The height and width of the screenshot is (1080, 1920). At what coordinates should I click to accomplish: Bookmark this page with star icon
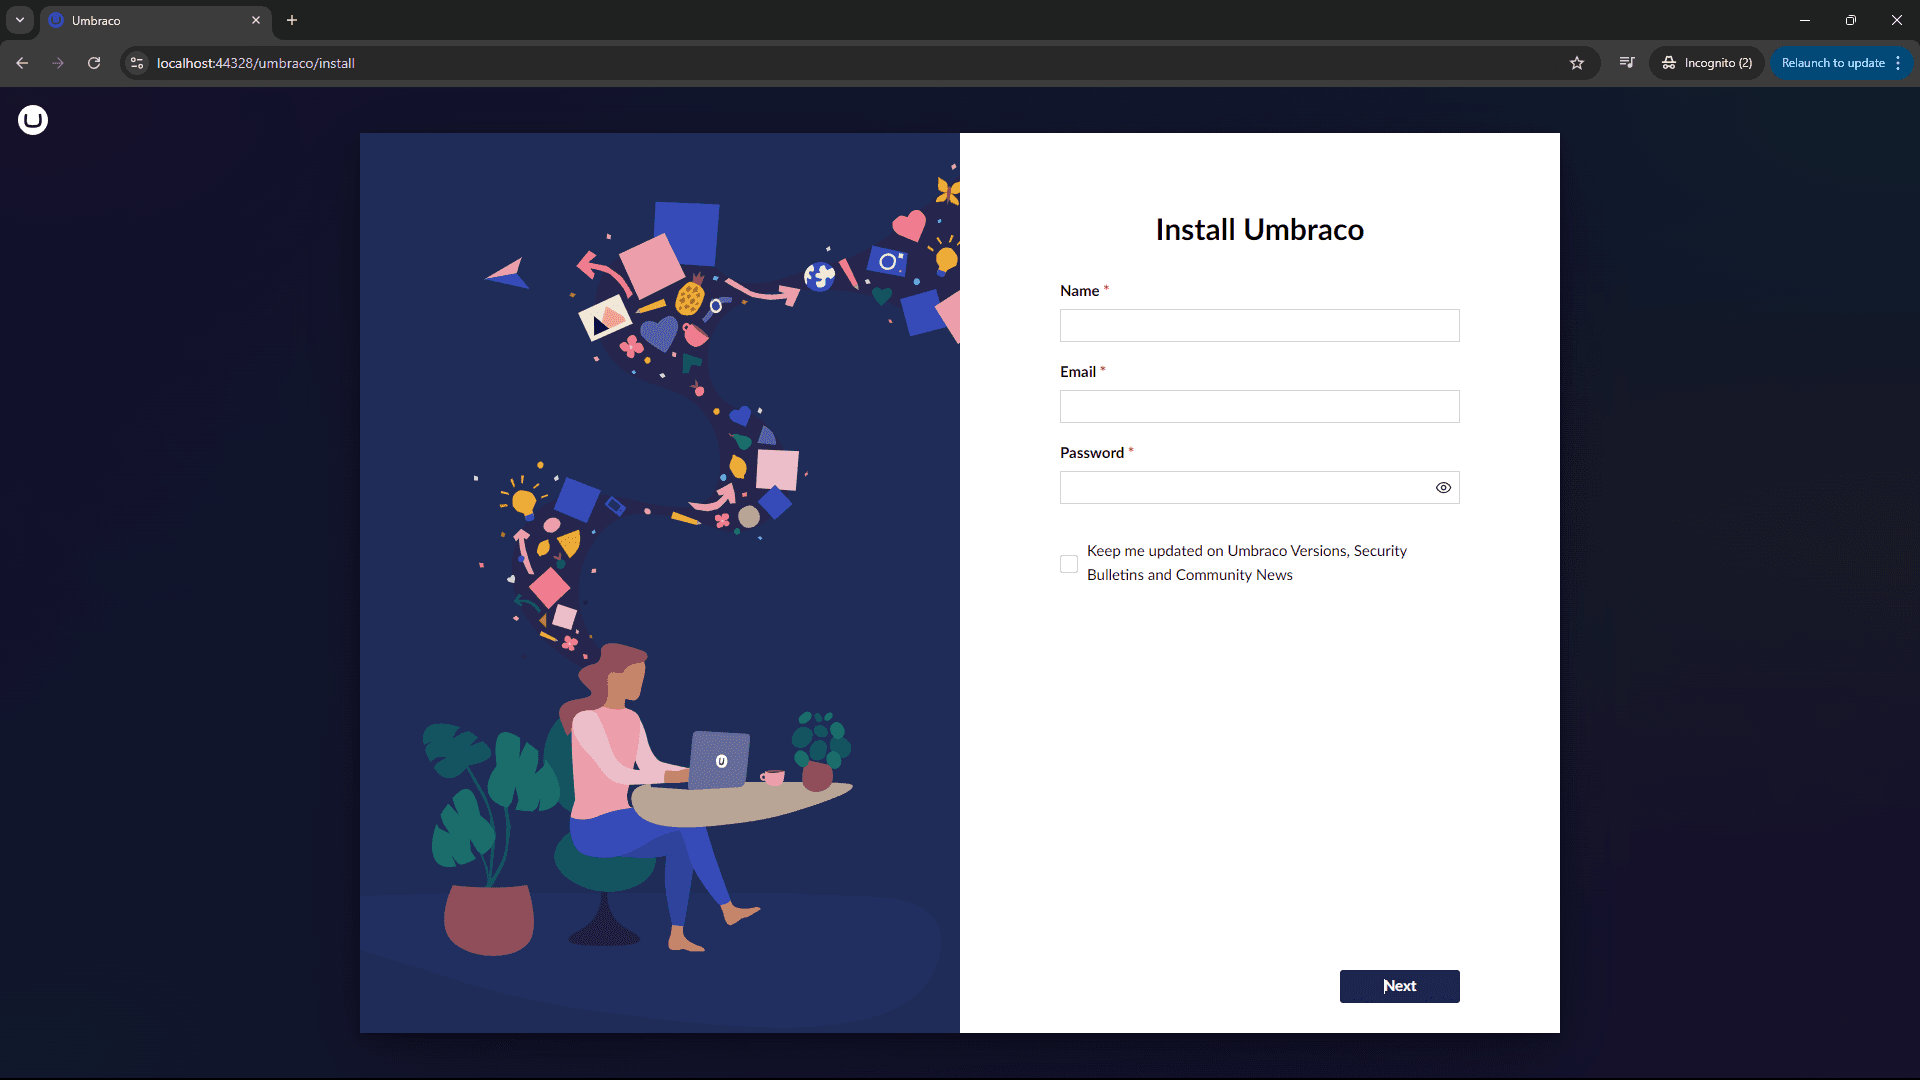pyautogui.click(x=1577, y=63)
